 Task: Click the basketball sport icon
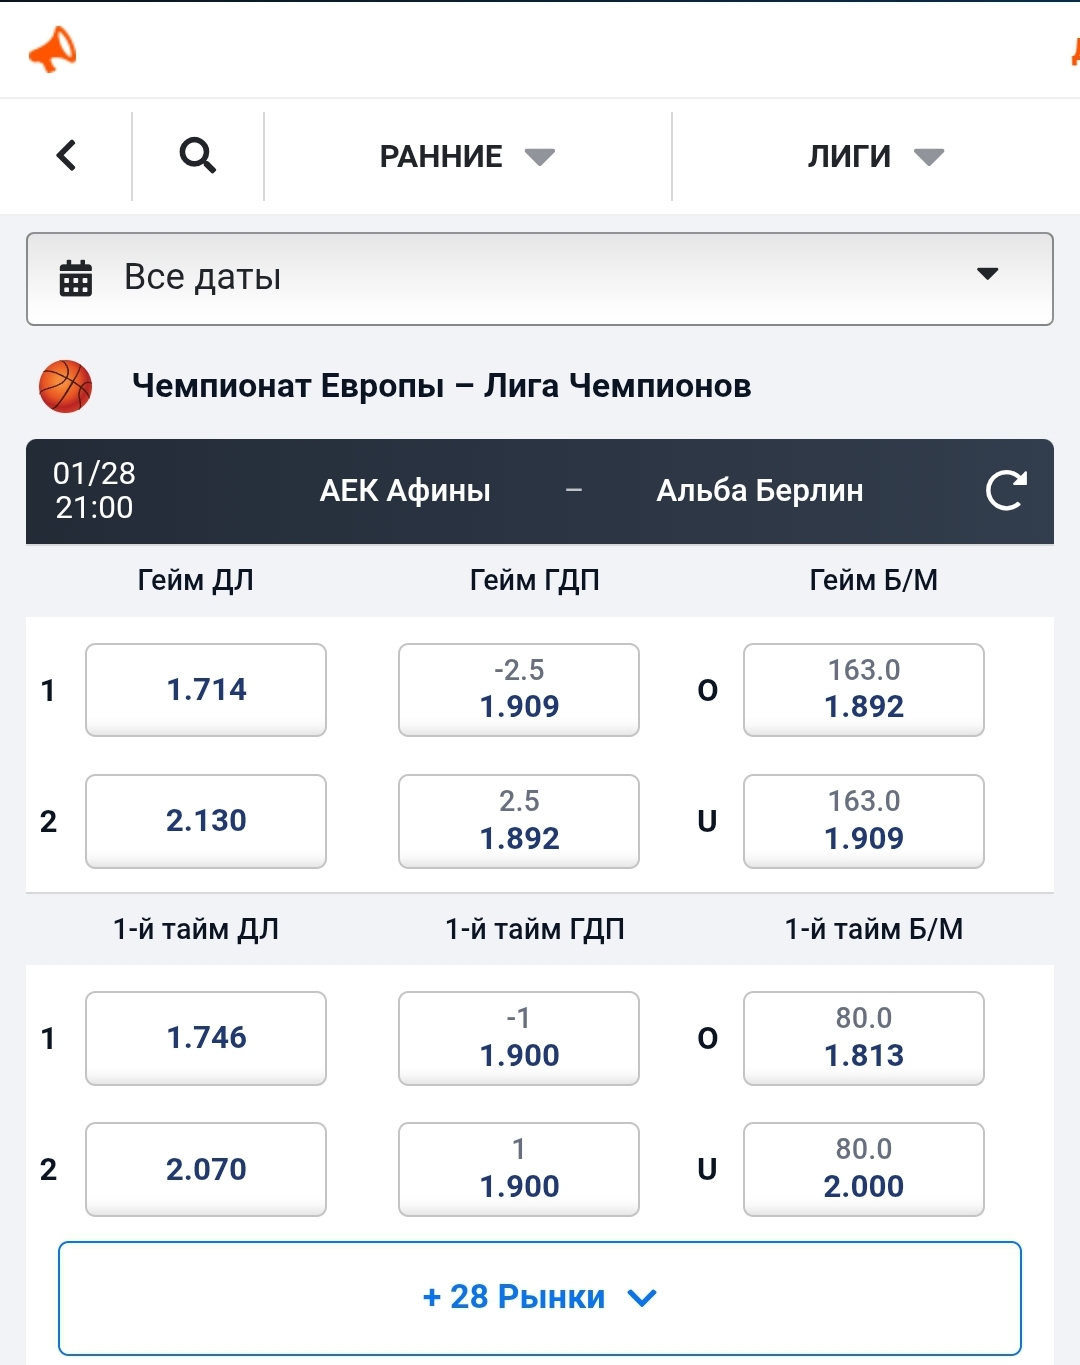pos(65,386)
